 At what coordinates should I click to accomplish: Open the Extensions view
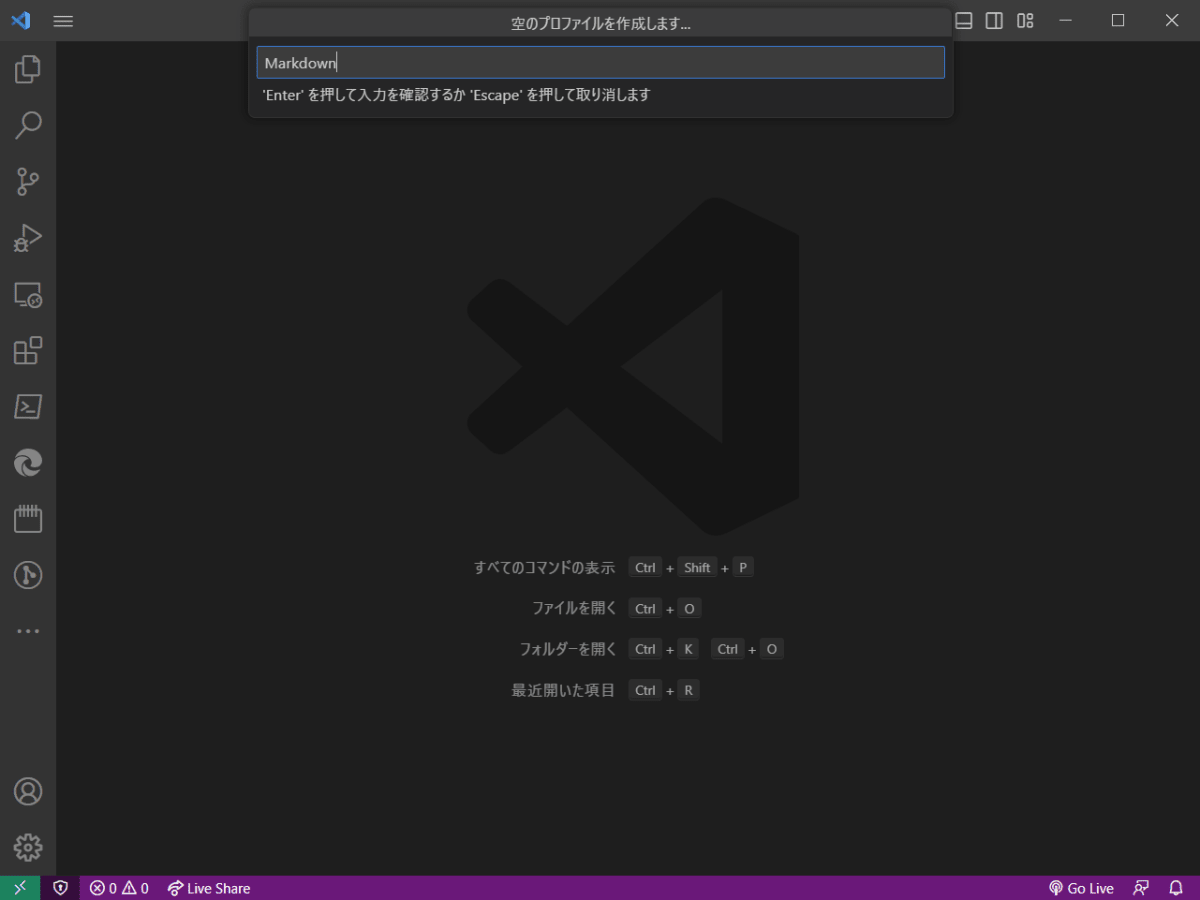(x=28, y=350)
